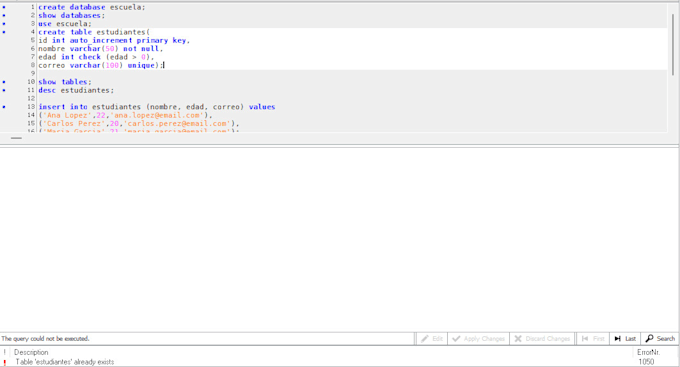Screen dimensions: 680x367
Task: Click the blue statement marker beside line 4
Action: (4, 32)
